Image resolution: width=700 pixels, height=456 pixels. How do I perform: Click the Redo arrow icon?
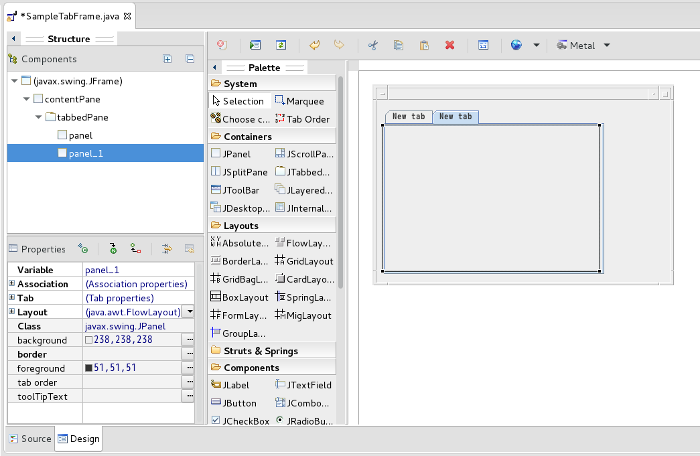click(339, 45)
